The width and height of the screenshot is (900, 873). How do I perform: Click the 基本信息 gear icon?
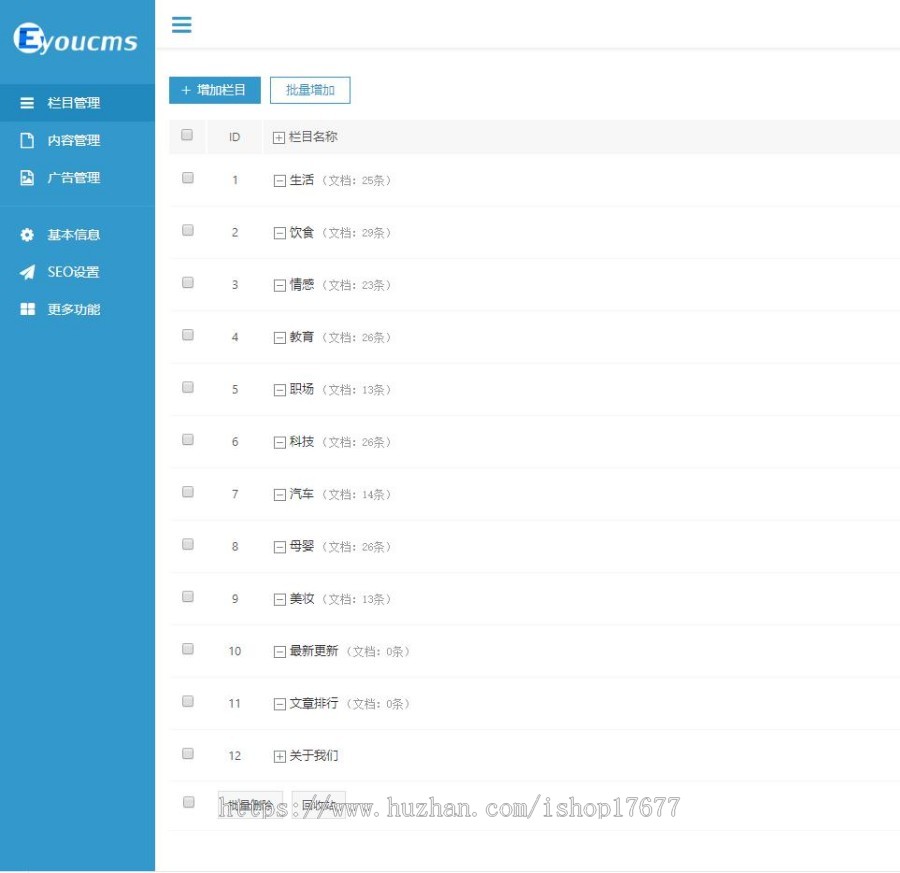pos(27,235)
